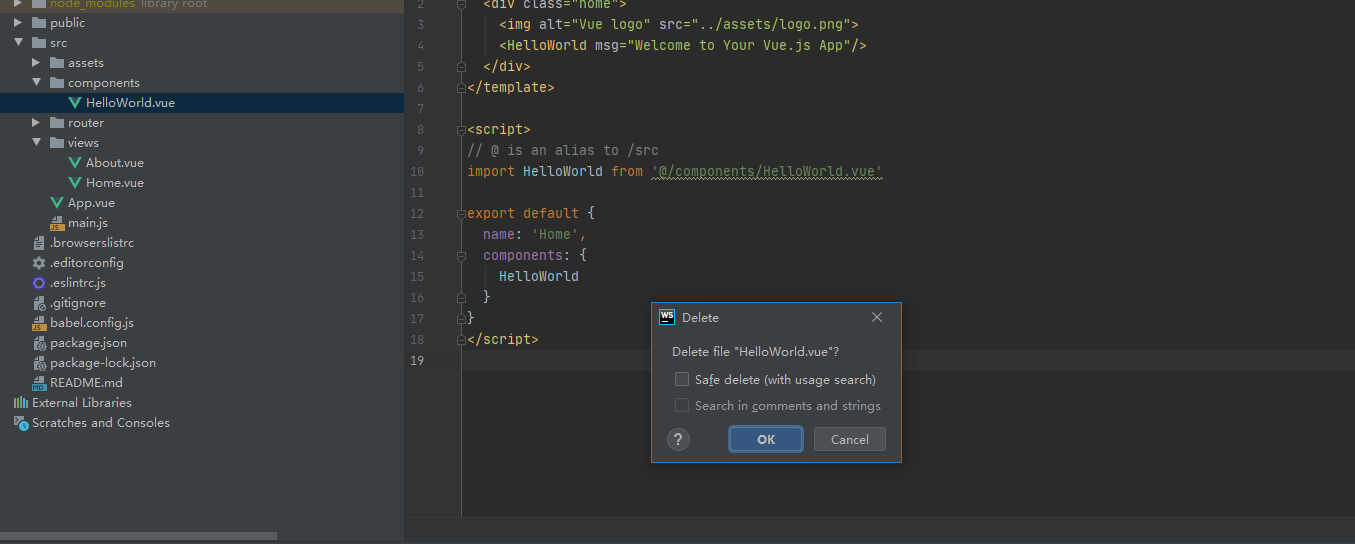Click the "Delete file HelloWorld.vue?" message text
Viewport: 1355px width, 544px height.
tap(755, 351)
